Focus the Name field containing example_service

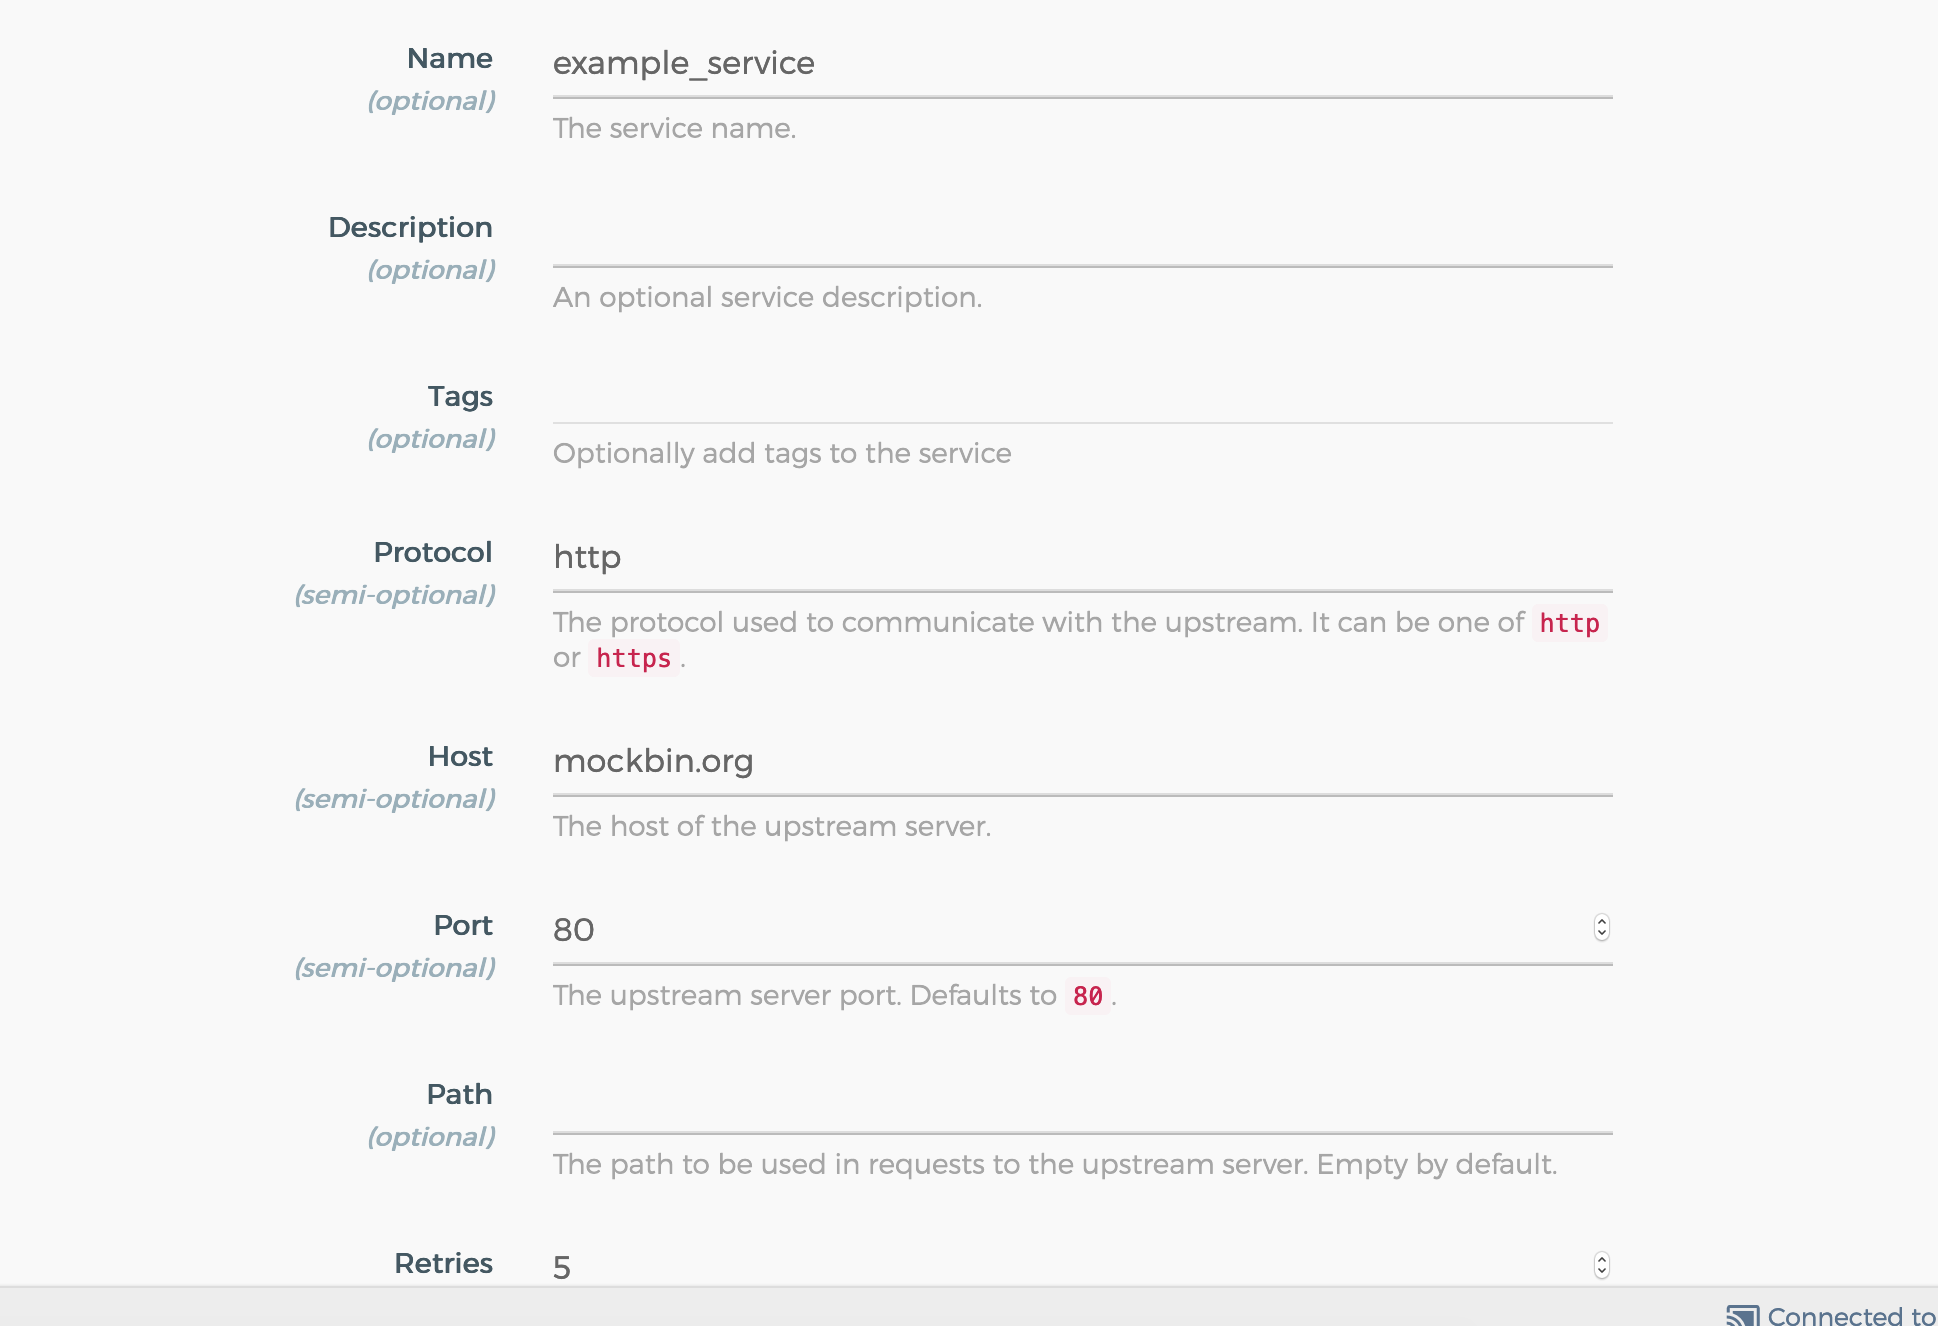[1082, 64]
